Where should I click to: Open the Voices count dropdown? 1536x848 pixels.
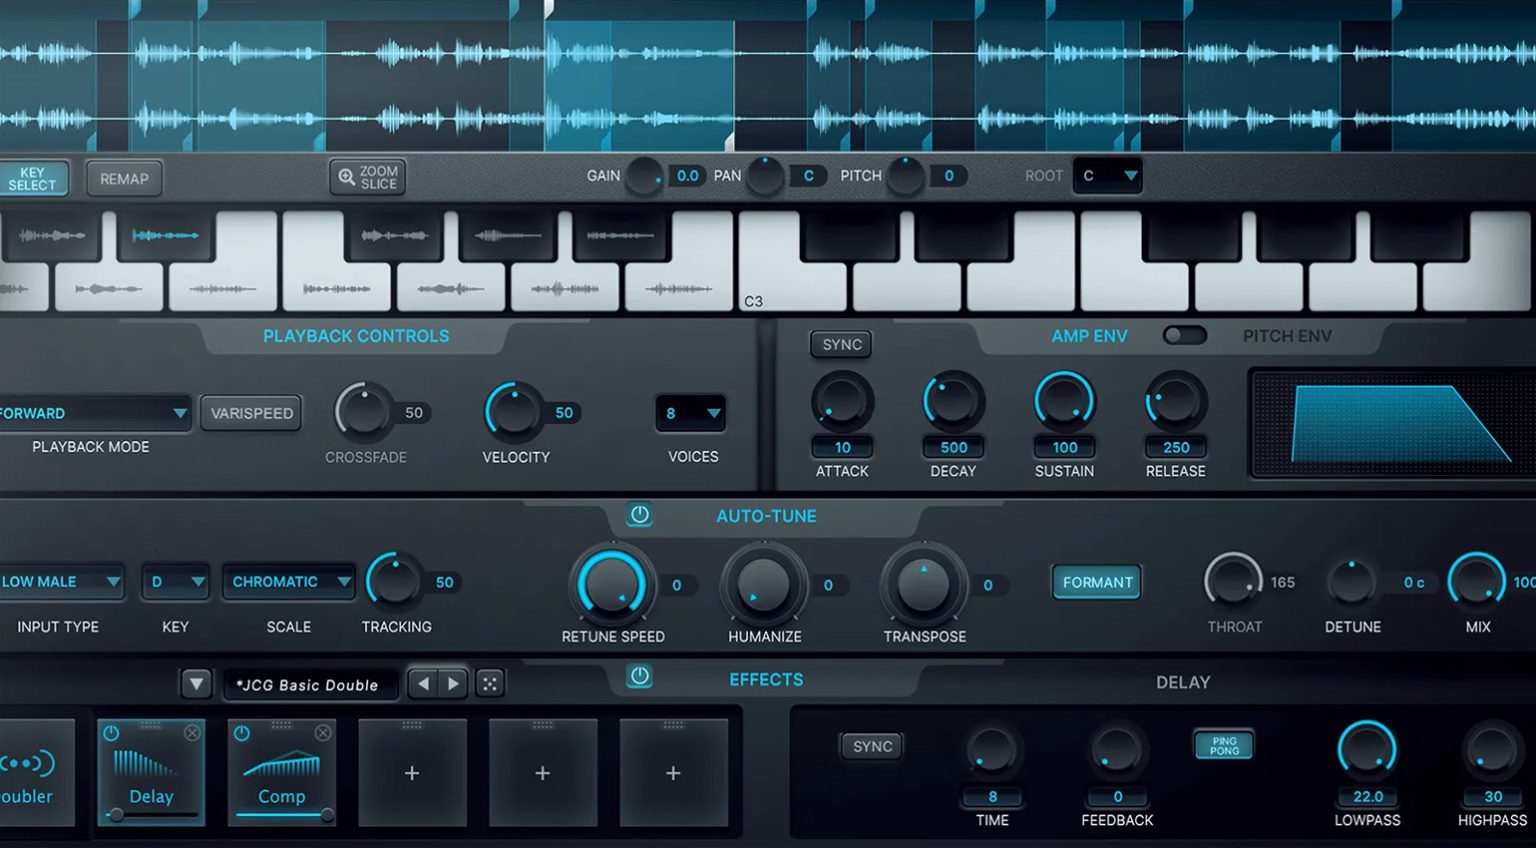[x=691, y=413]
